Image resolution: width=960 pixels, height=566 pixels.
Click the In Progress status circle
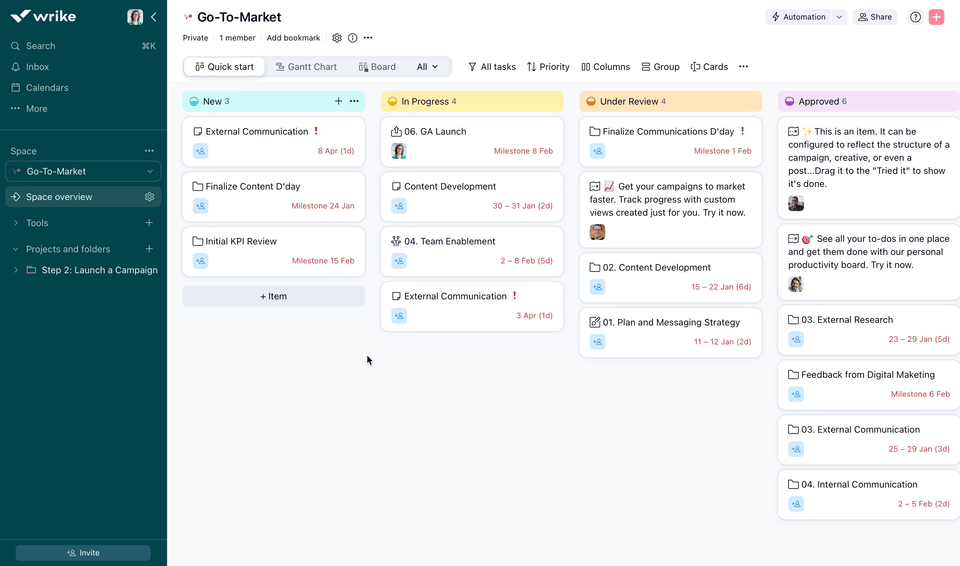click(392, 101)
